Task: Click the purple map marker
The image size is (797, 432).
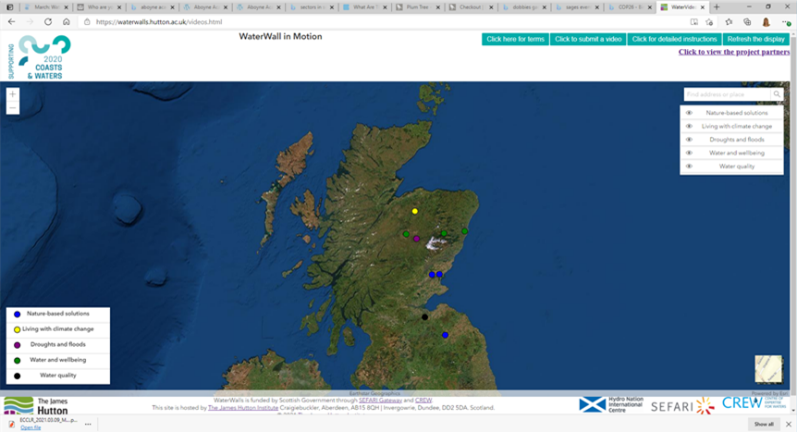Action: [417, 239]
